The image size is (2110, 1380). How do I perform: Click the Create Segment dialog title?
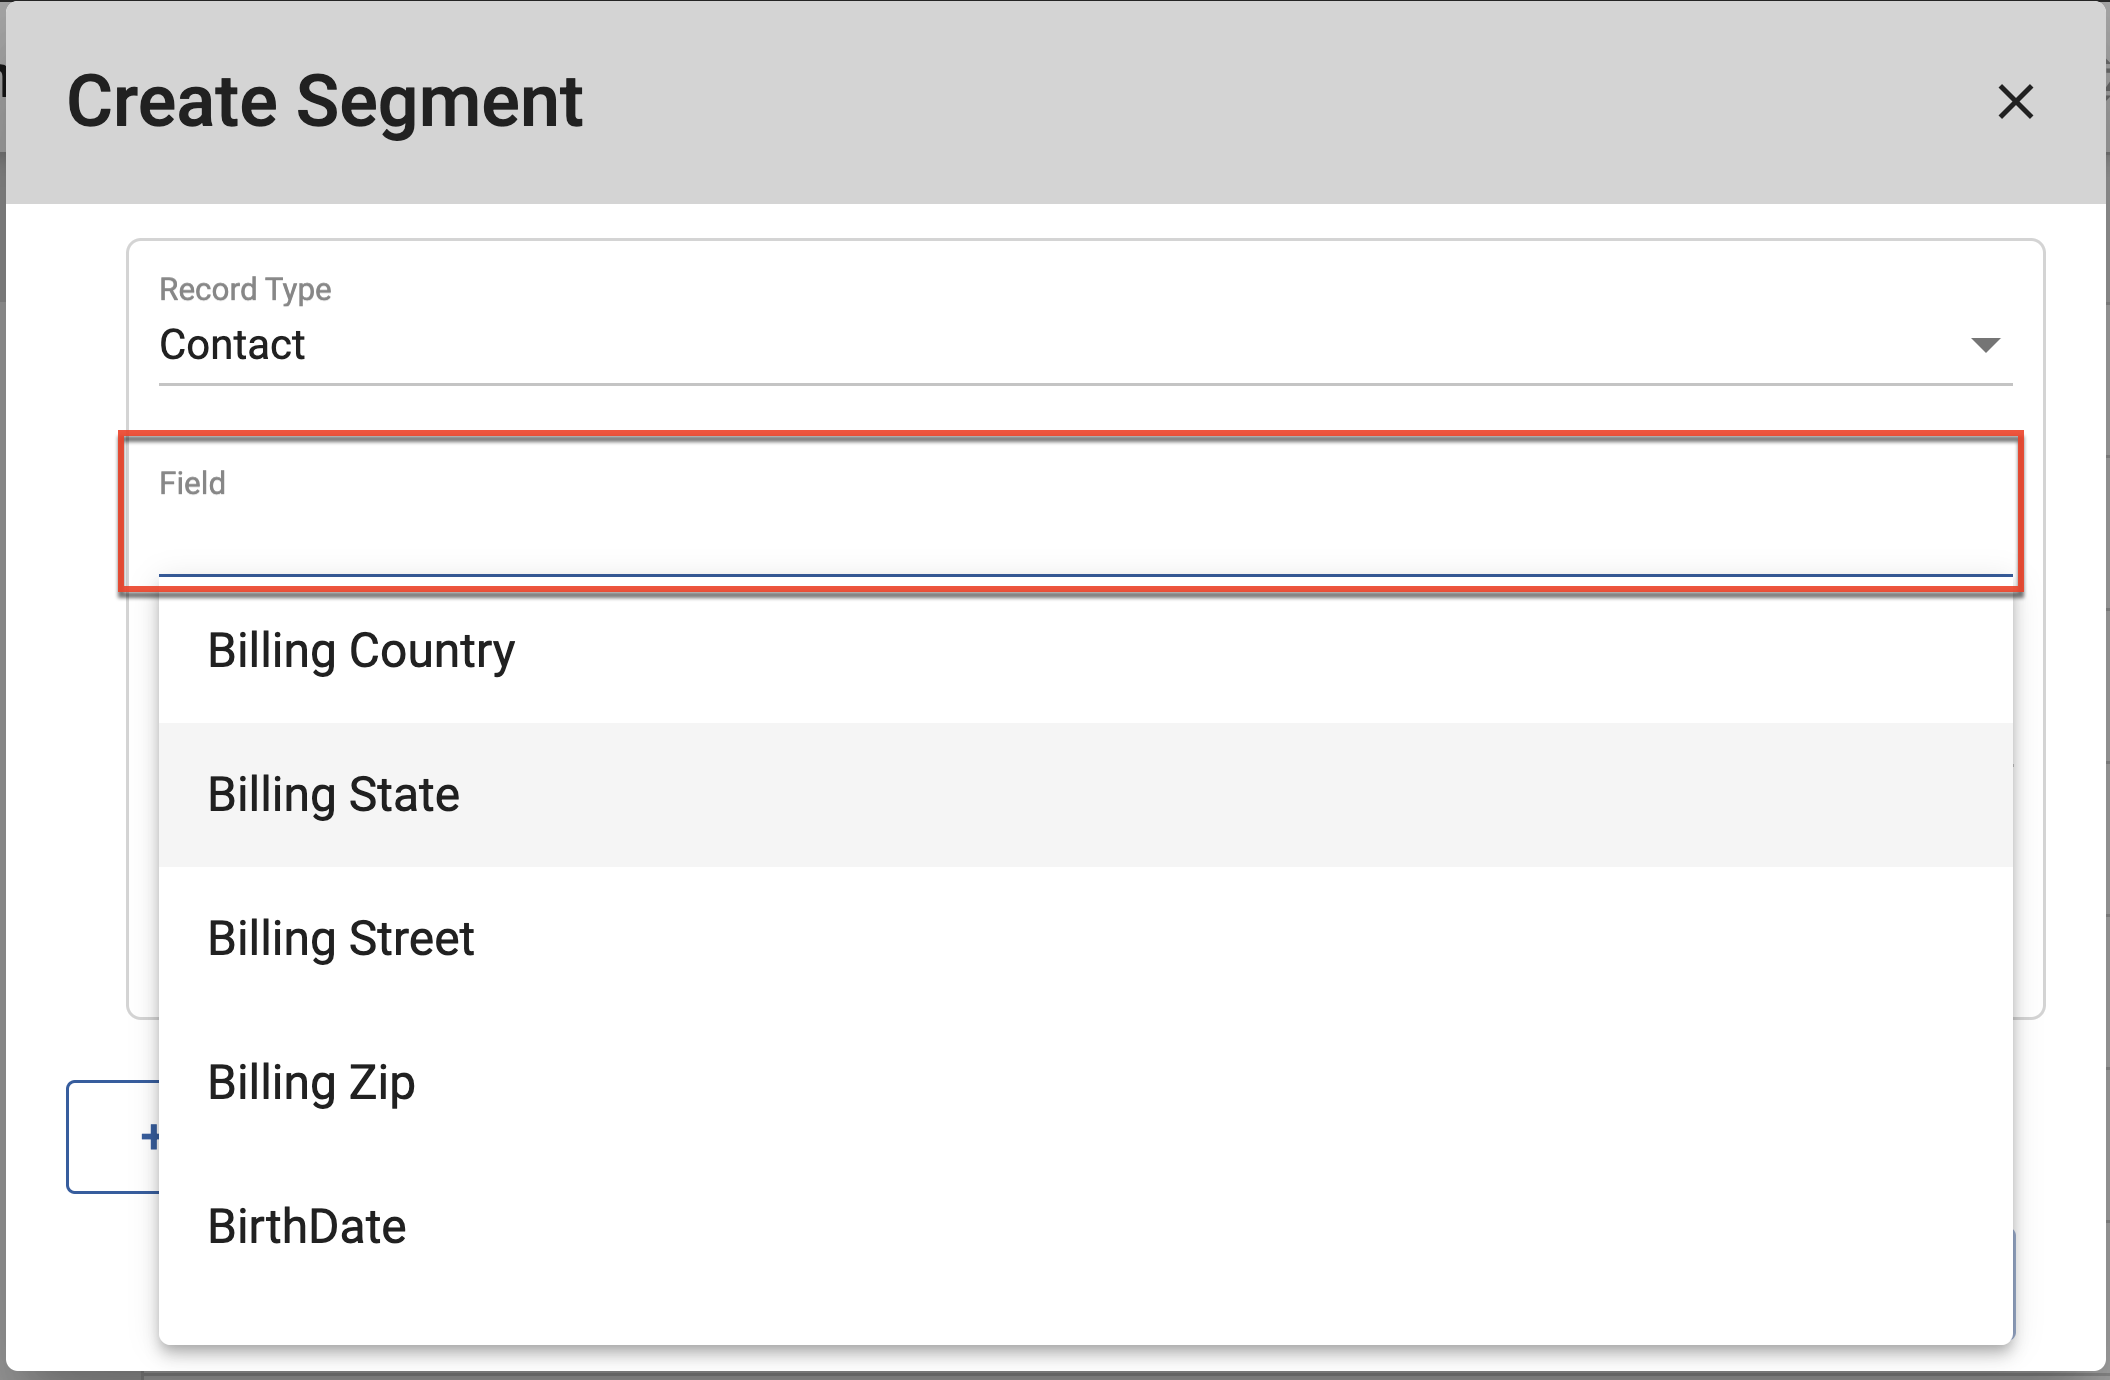tap(325, 102)
